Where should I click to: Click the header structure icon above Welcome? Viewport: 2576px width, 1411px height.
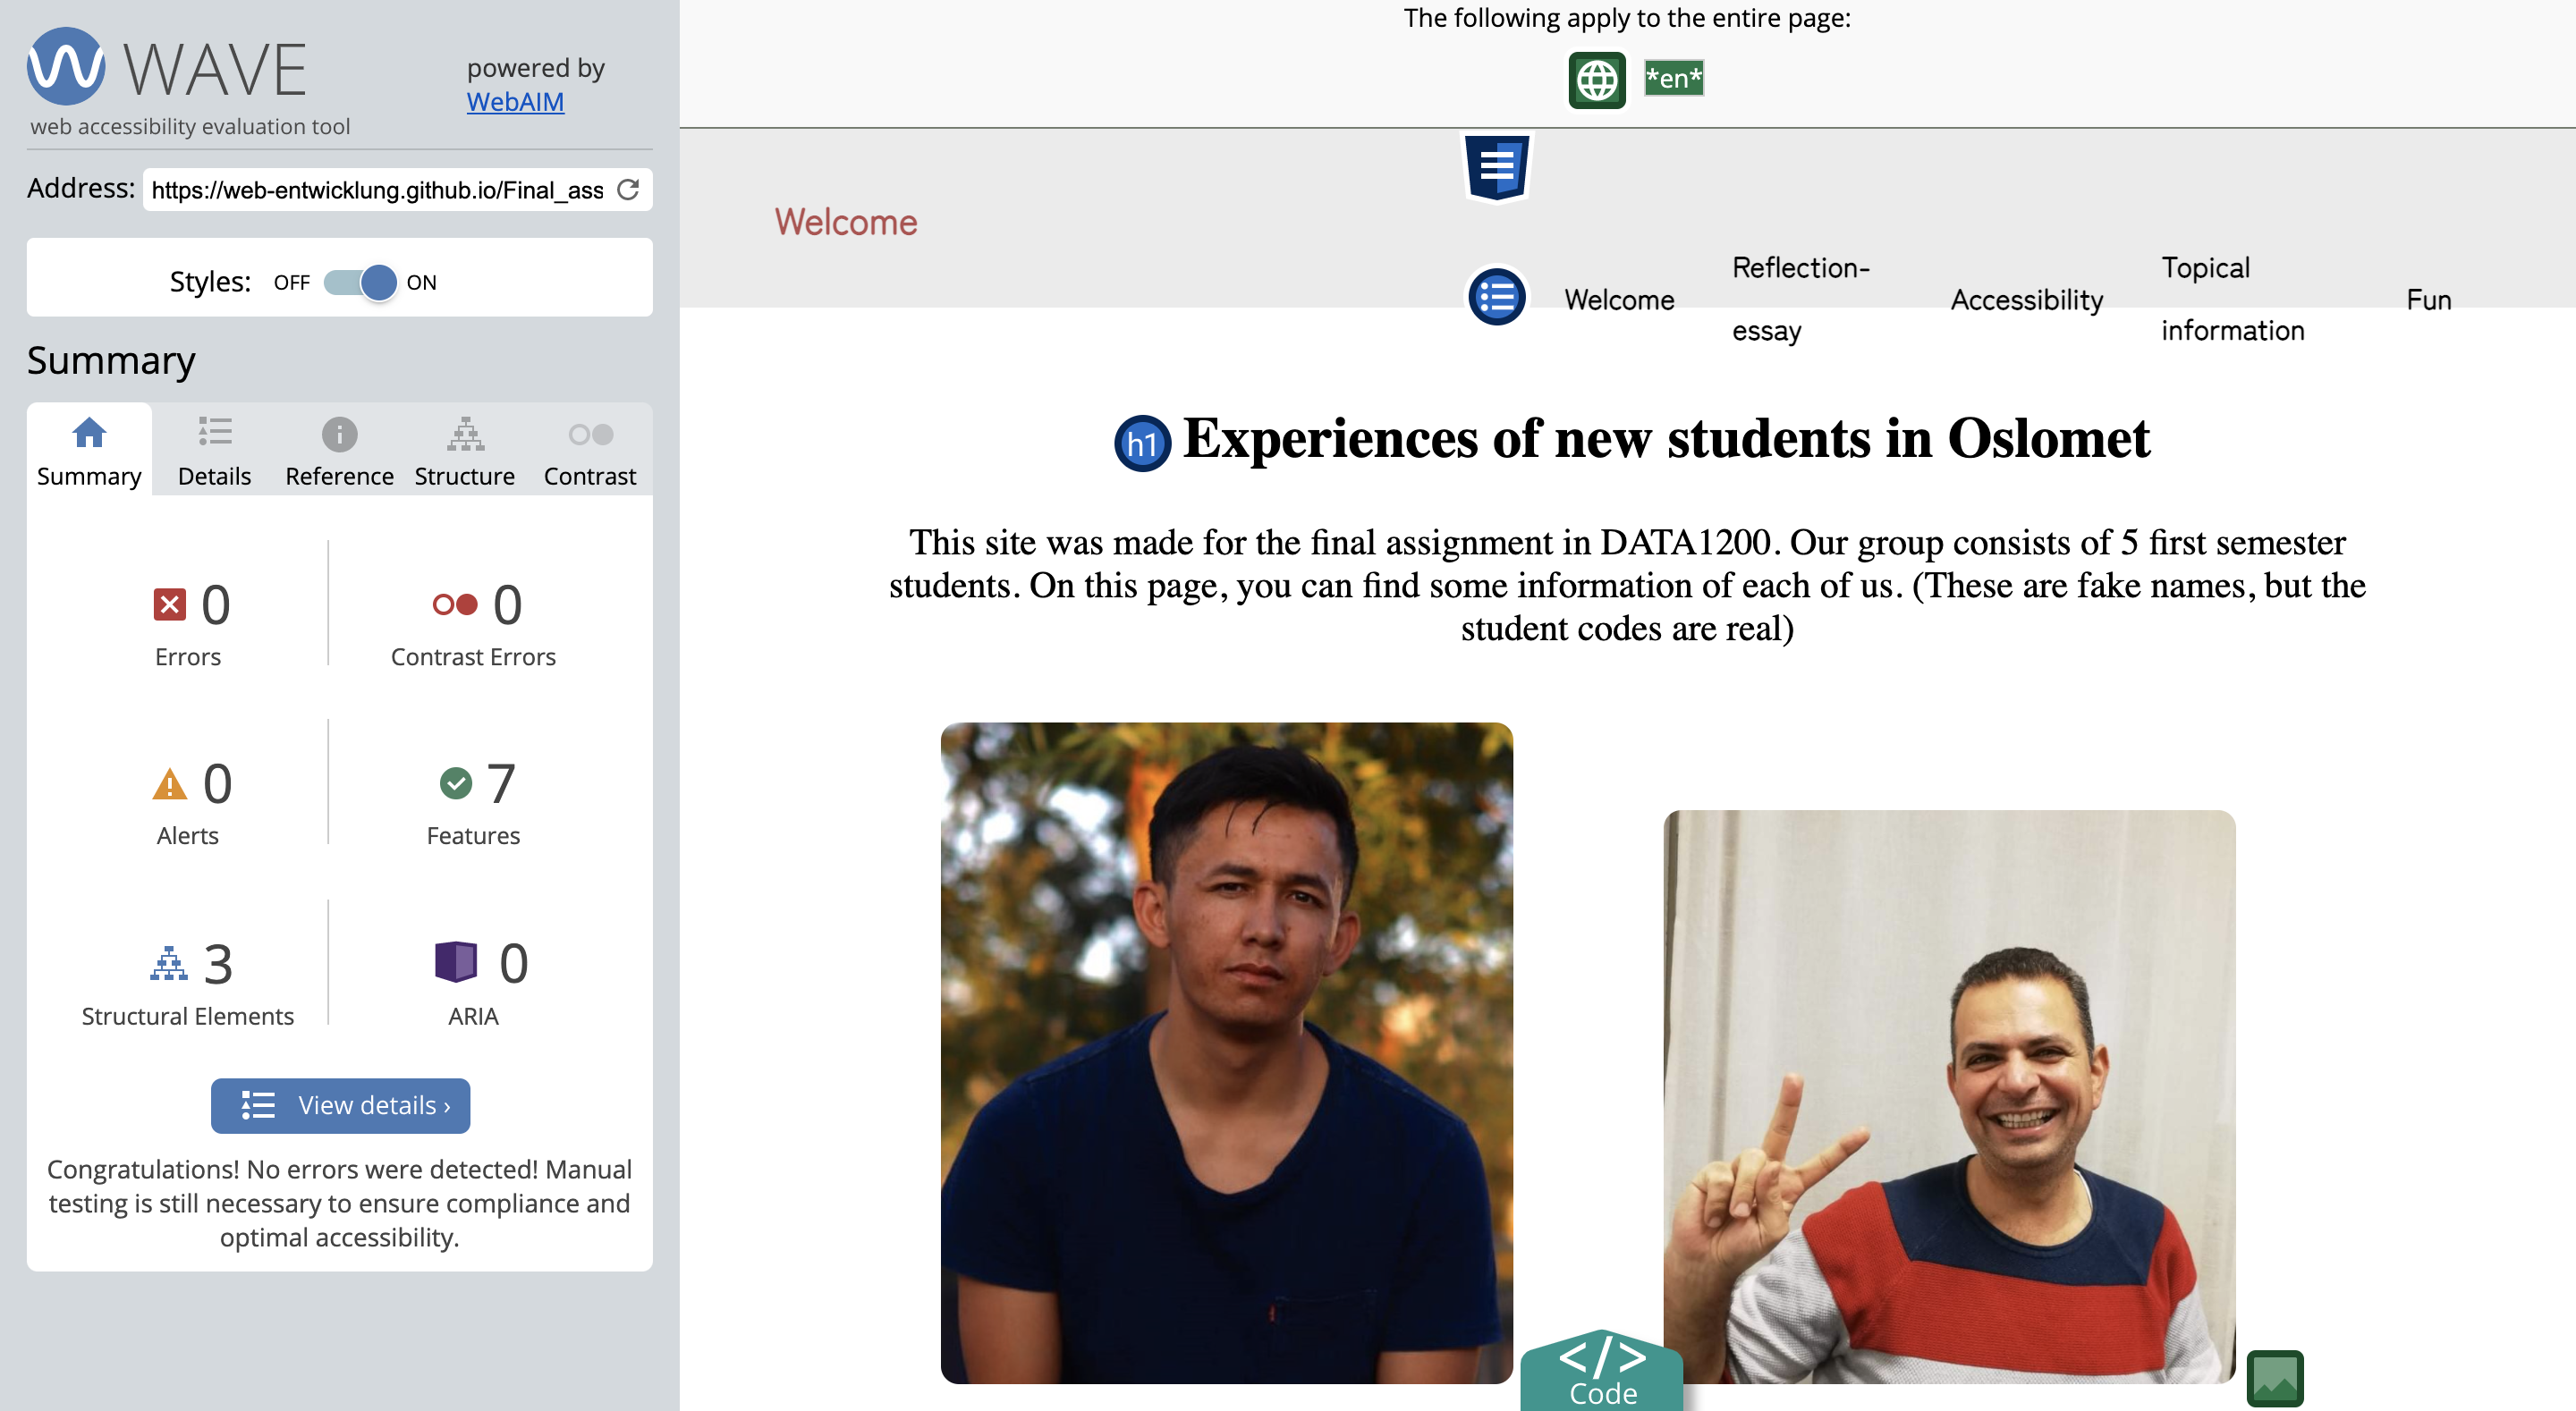point(1496,166)
